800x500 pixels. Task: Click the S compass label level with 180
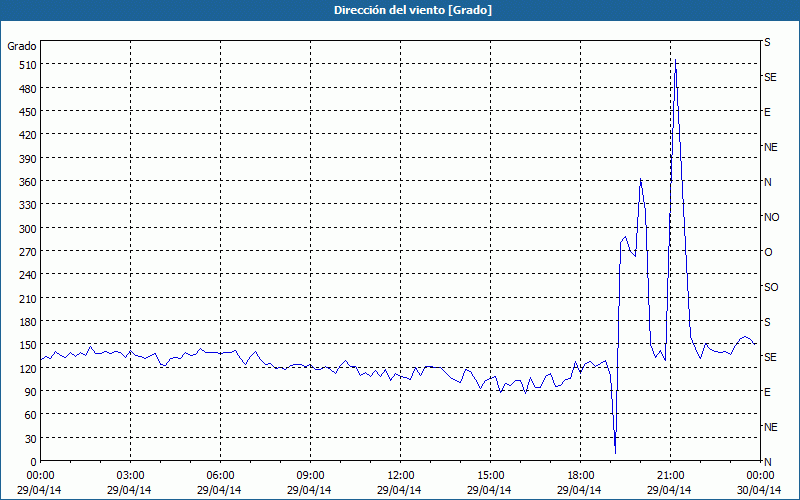(x=767, y=322)
